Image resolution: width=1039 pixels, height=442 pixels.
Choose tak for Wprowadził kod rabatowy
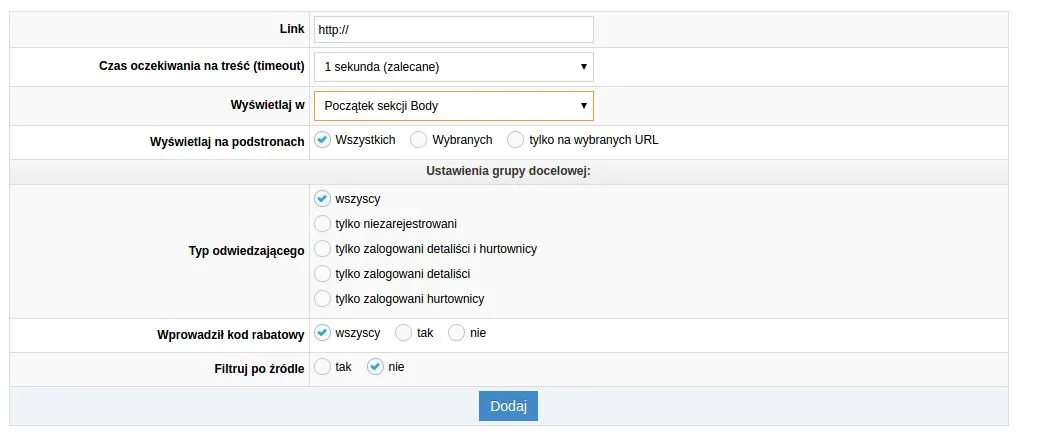(404, 333)
